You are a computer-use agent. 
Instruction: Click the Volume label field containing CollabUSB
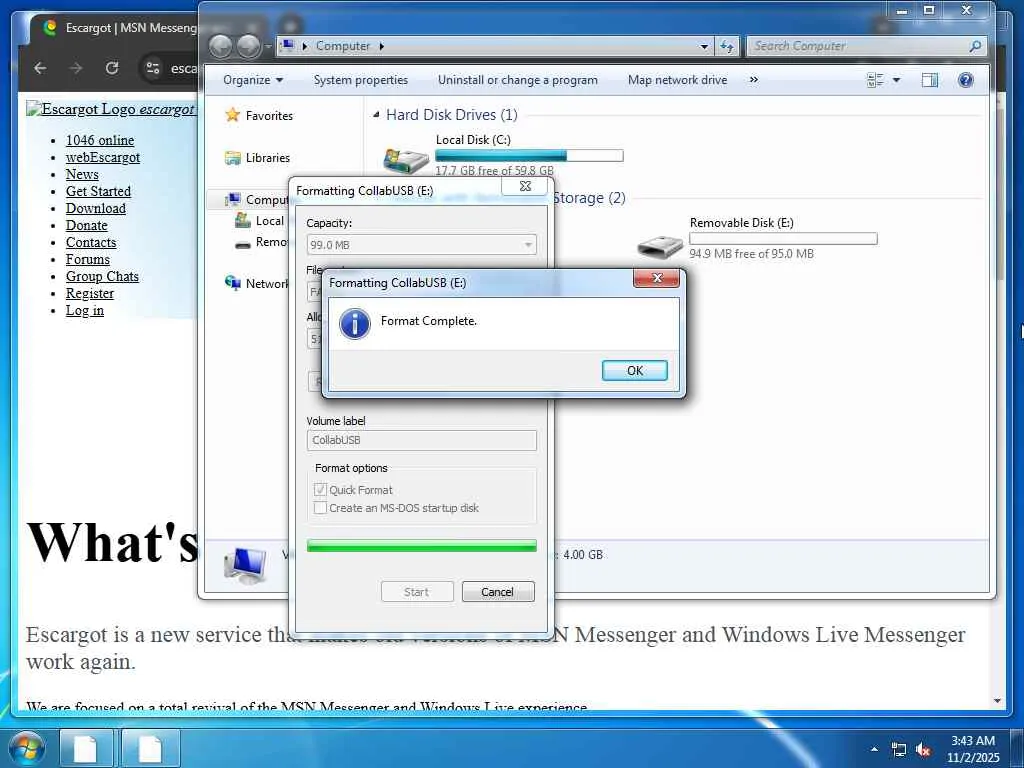pos(422,440)
